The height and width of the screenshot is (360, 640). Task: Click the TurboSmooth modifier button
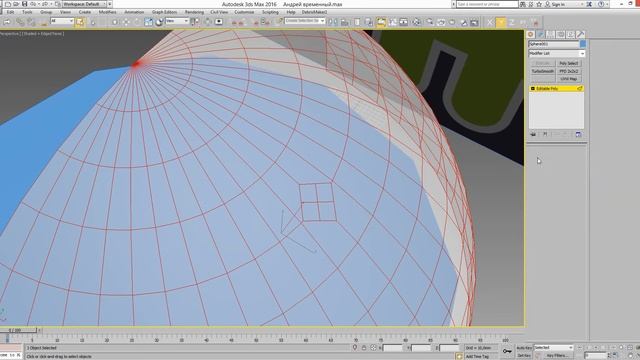[542, 71]
